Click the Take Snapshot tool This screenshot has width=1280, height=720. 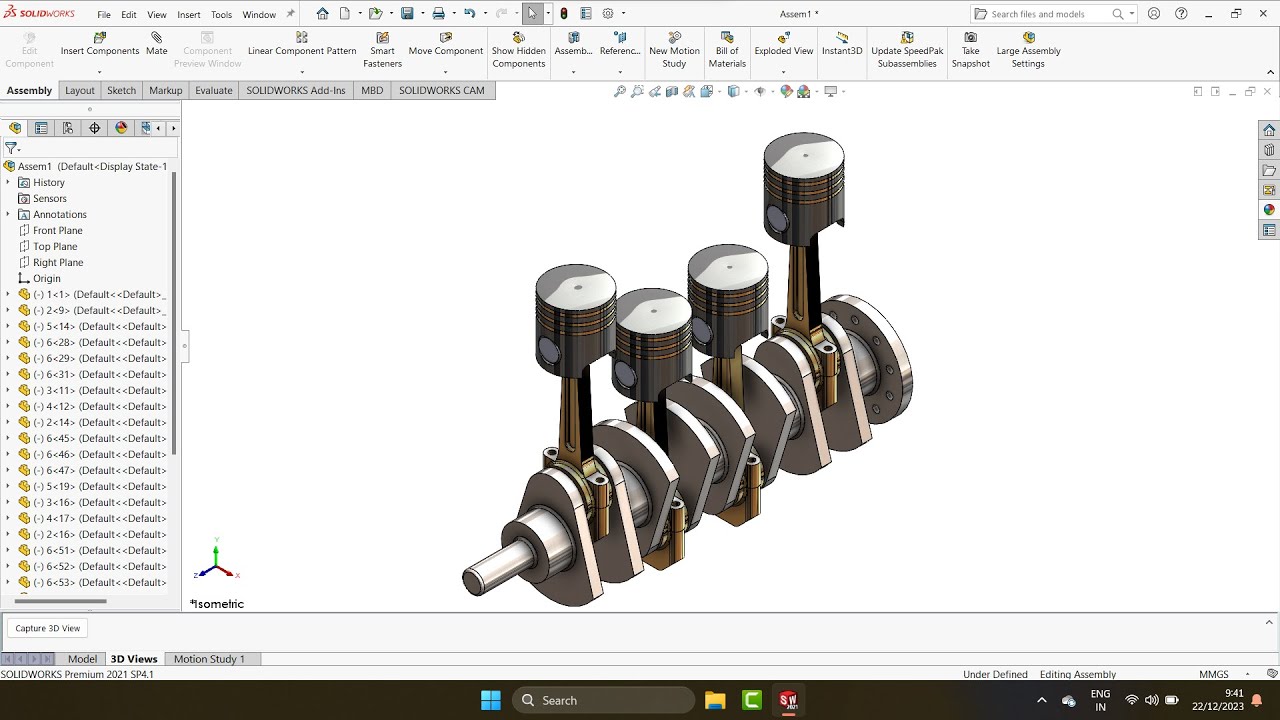coord(970,50)
